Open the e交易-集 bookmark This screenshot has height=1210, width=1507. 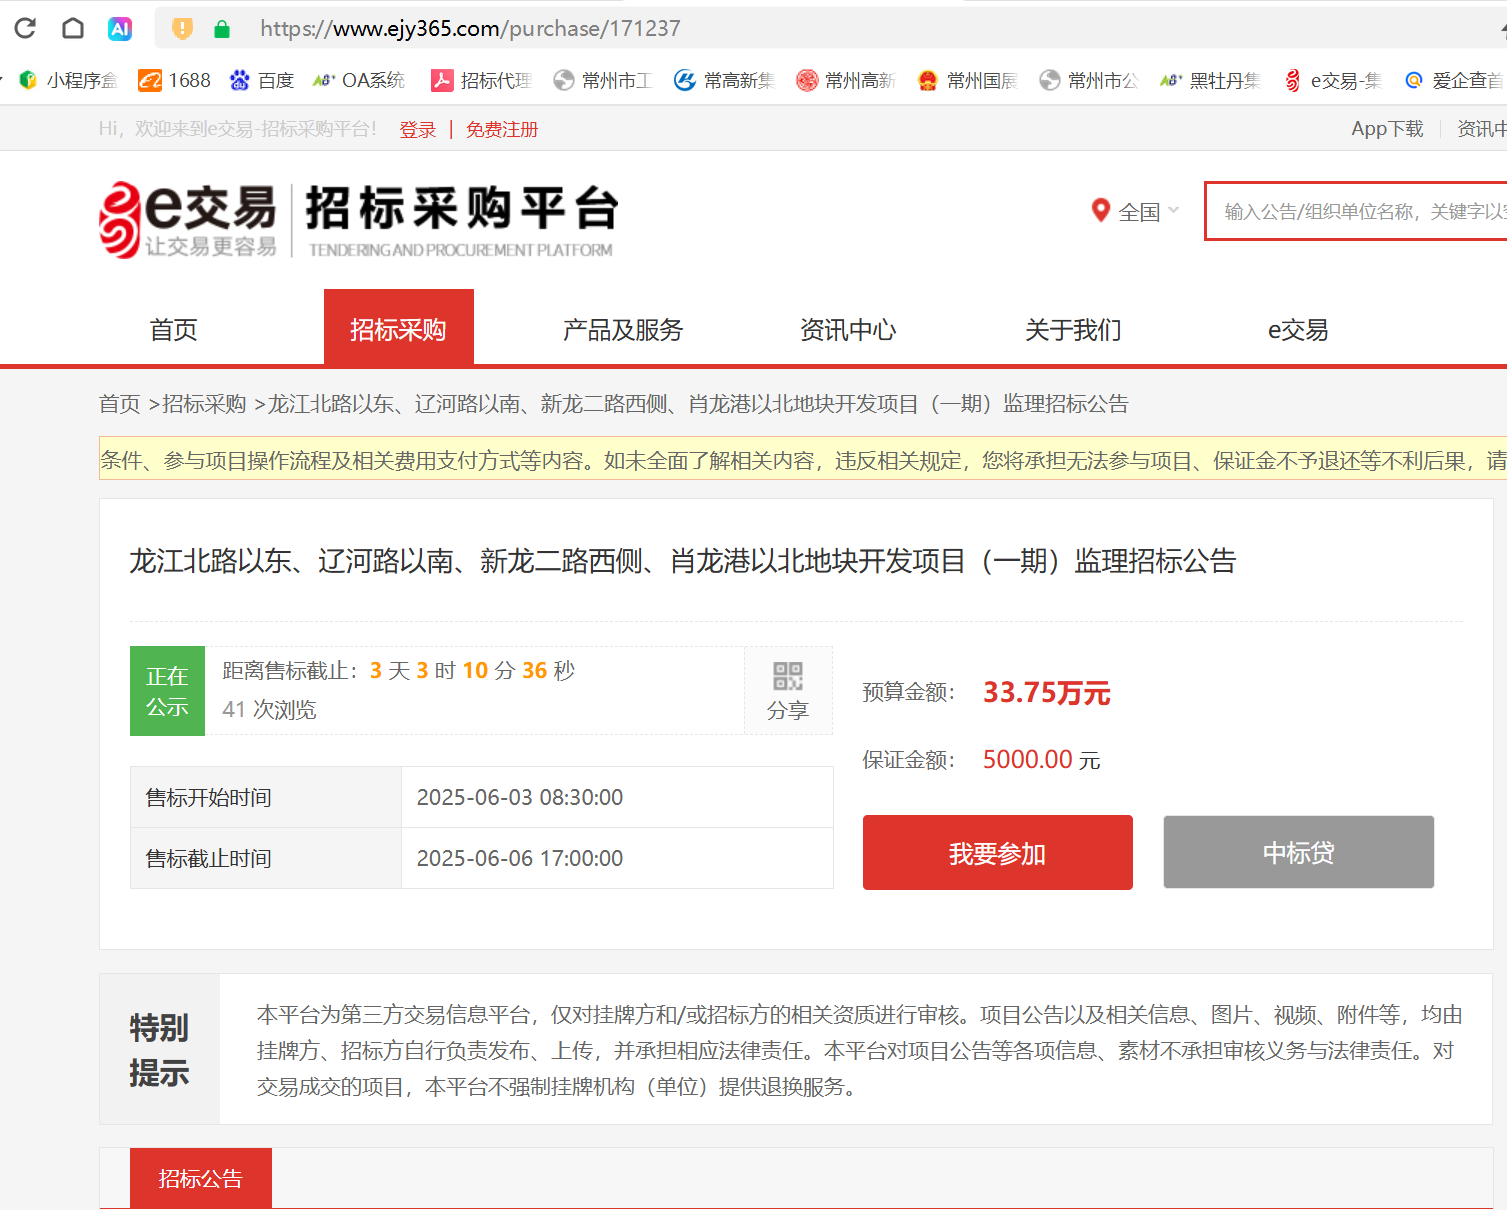[1333, 80]
